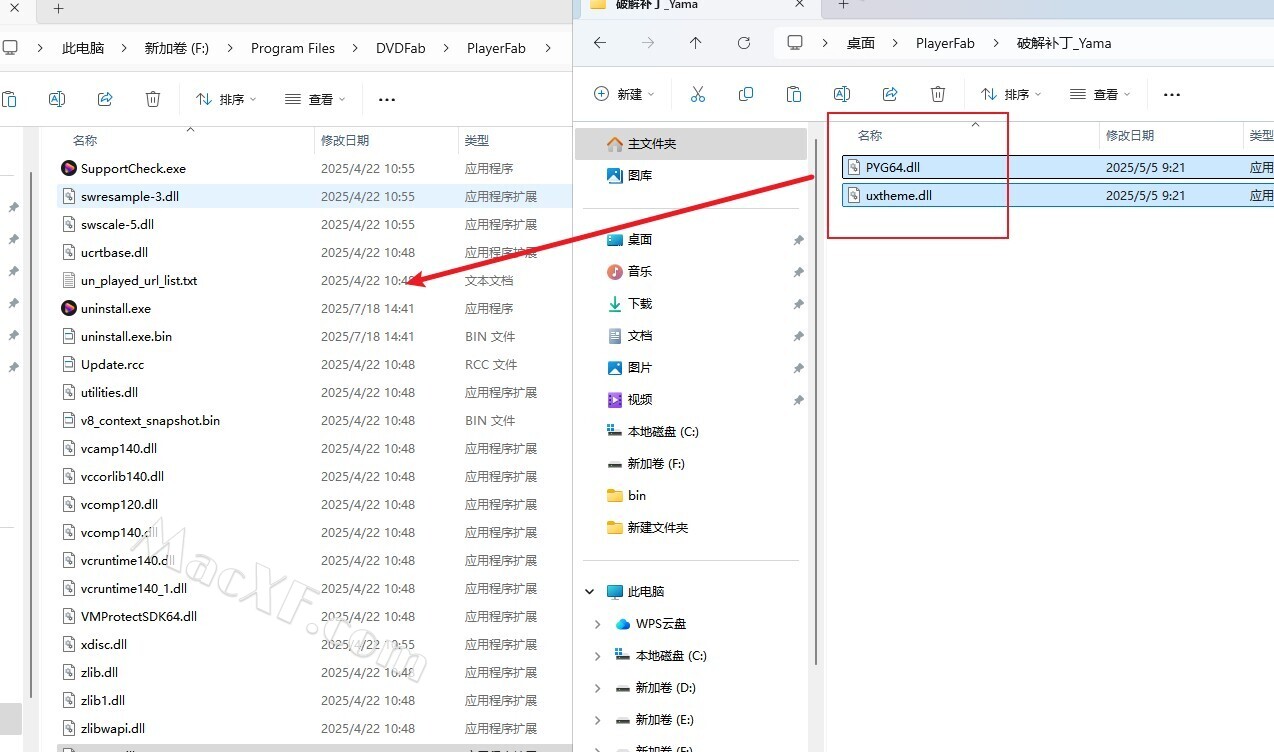Click 此电脑 breadcrumb in left address bar

tap(83, 48)
